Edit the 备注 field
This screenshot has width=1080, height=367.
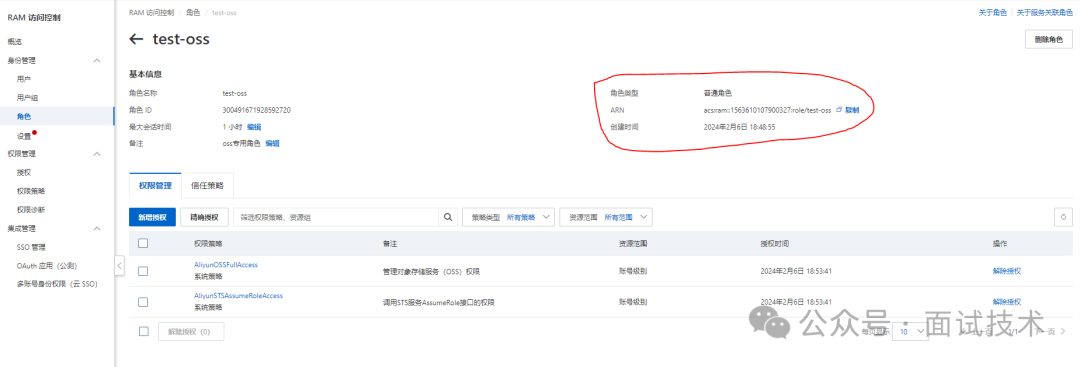click(x=272, y=143)
